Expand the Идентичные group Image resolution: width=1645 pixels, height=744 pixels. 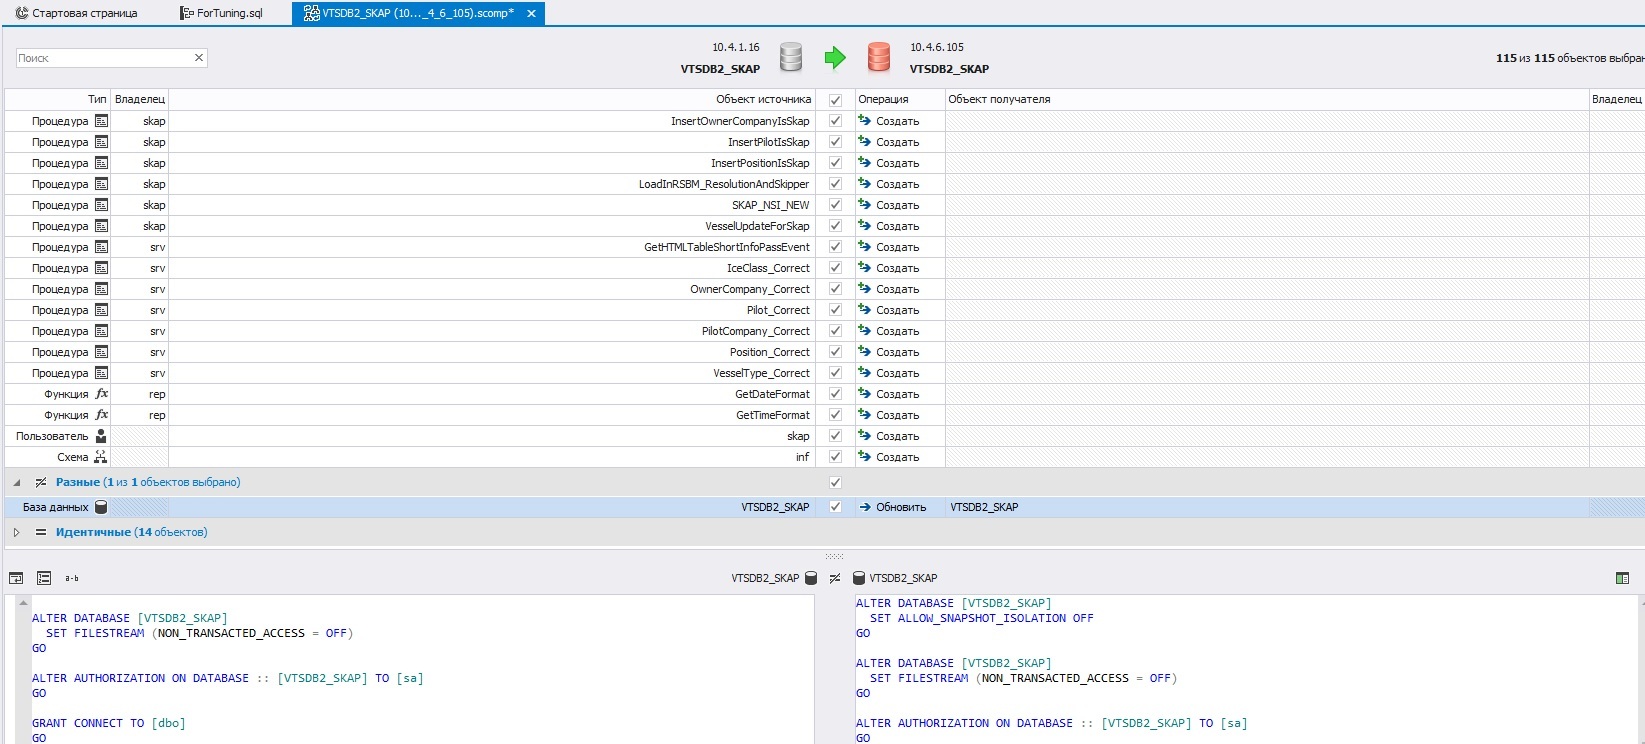(x=16, y=532)
